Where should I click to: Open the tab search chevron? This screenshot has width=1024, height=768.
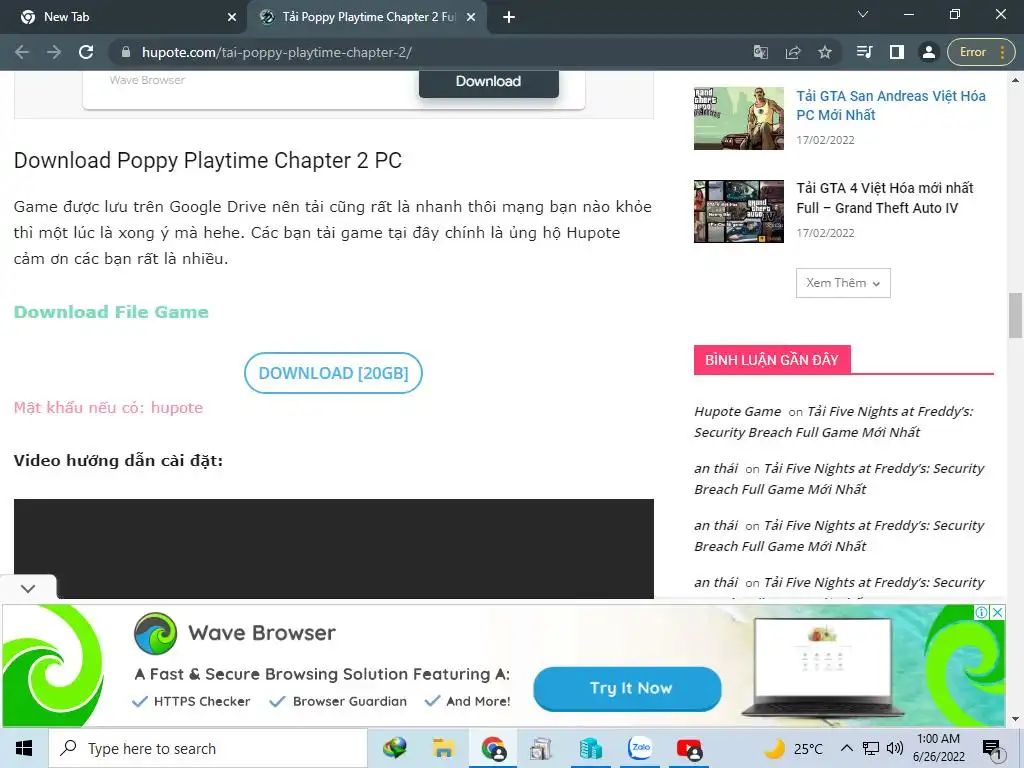tap(863, 14)
